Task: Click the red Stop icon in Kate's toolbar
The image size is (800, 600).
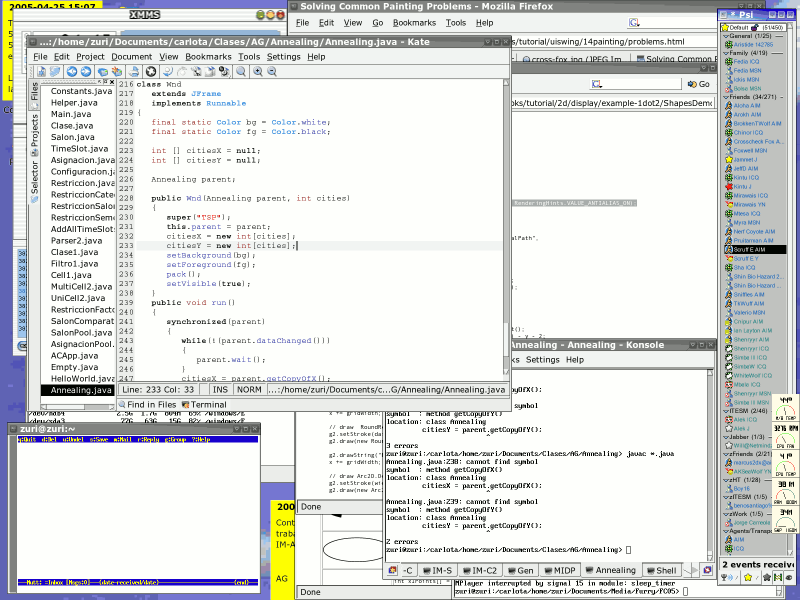Action: pos(150,72)
